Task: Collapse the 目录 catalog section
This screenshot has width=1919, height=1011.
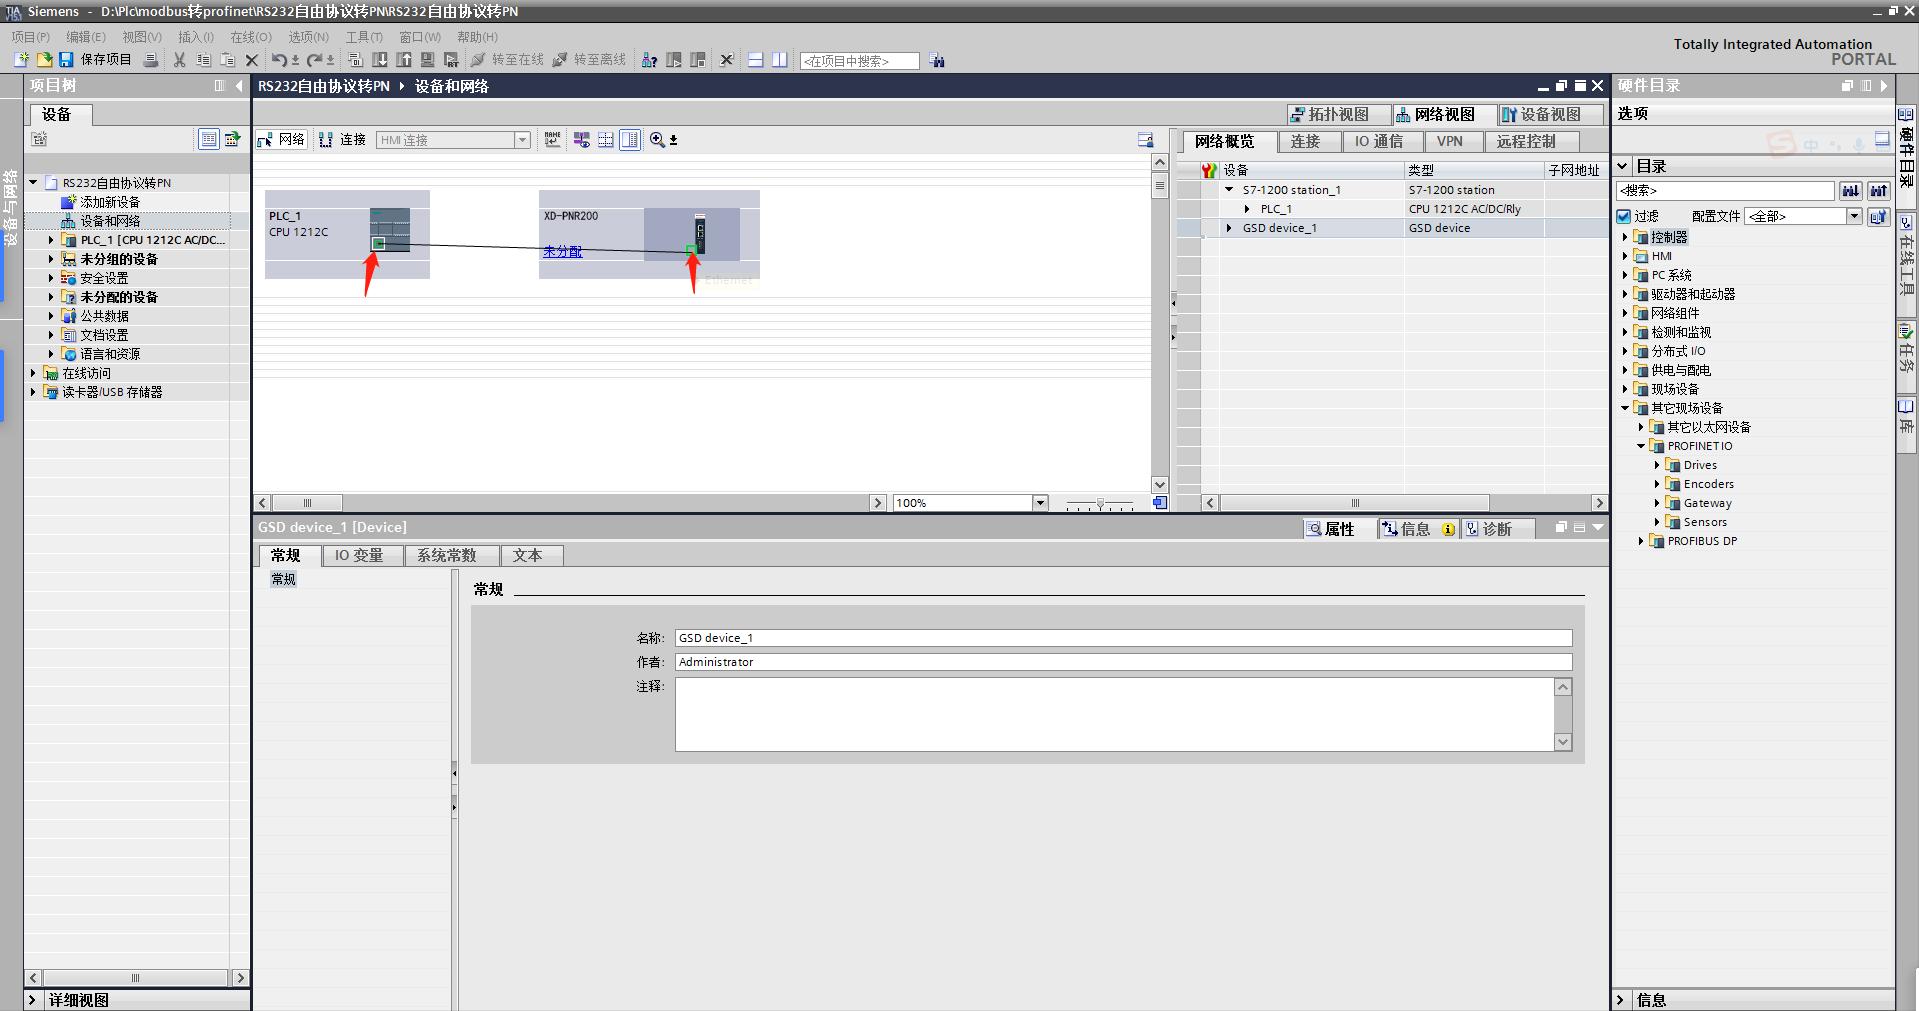Action: [1623, 167]
